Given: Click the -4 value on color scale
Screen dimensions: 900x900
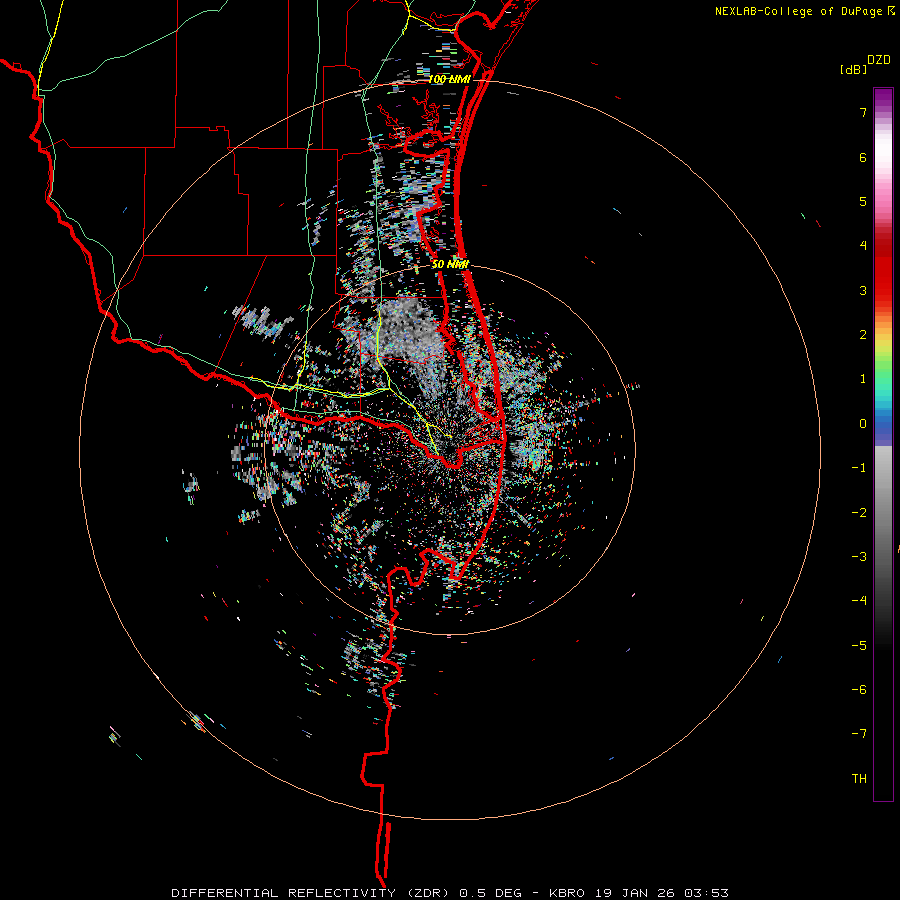Looking at the screenshot, I should click(859, 601).
